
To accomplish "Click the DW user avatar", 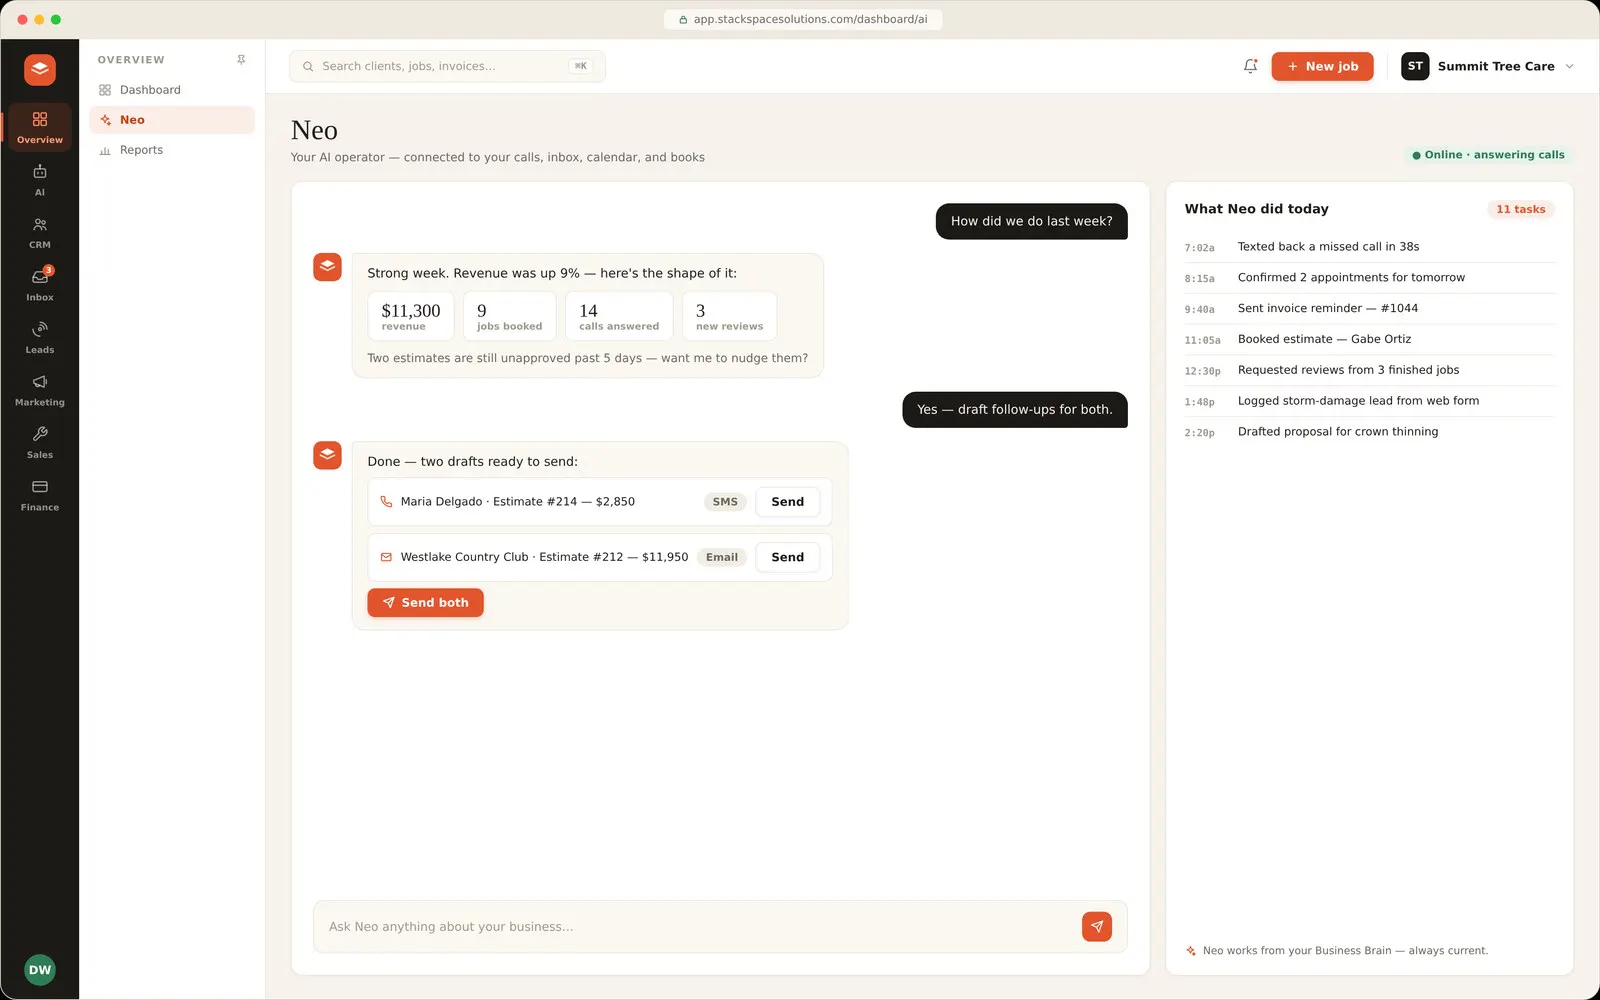I will pos(40,970).
